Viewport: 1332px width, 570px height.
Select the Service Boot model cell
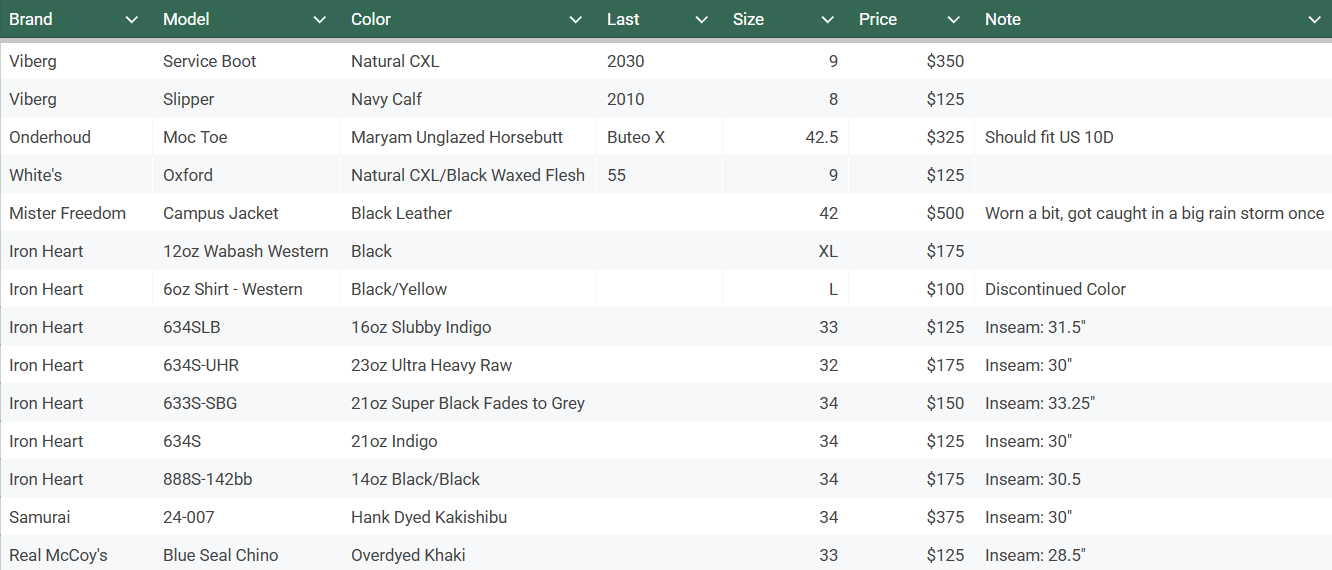246,61
